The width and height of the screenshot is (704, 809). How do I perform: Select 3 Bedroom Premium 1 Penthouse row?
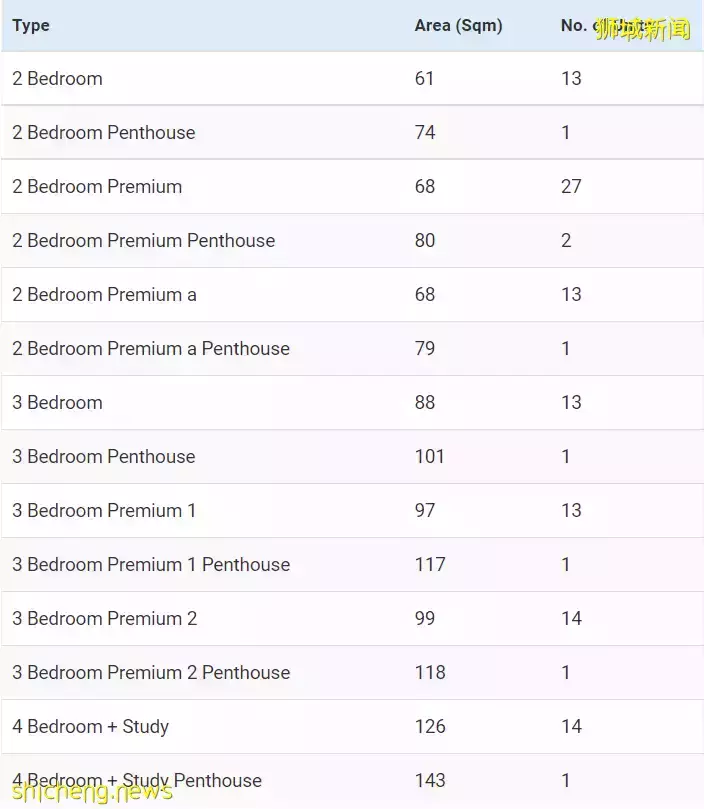(x=151, y=565)
